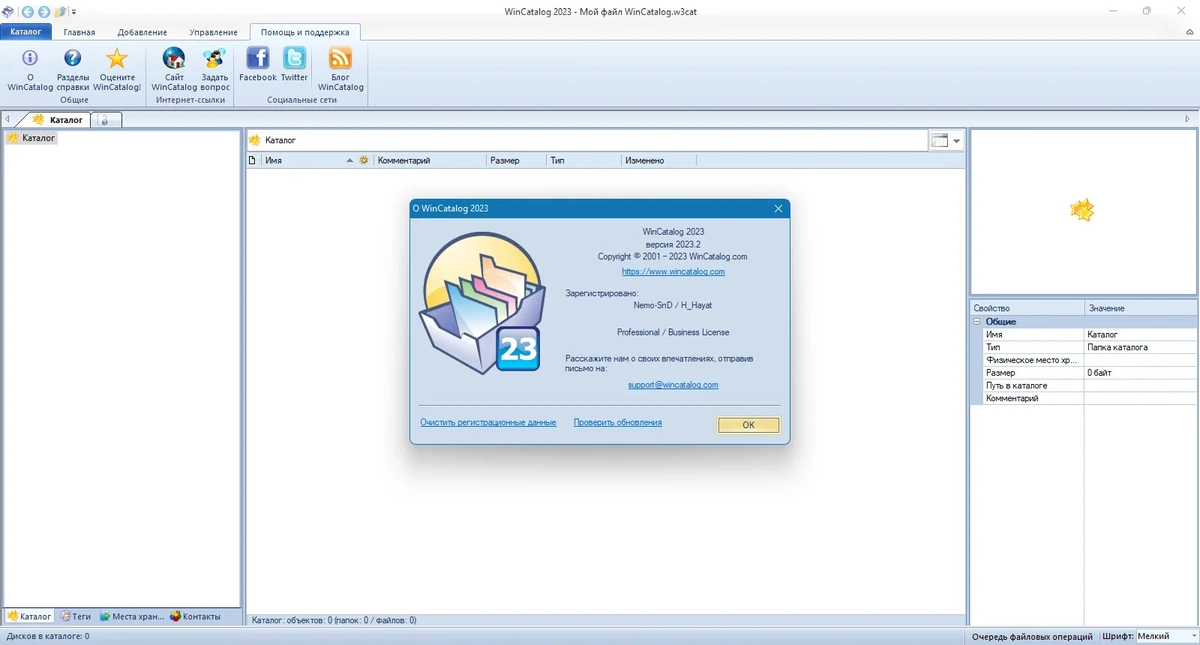Open the view mode dropdown arrow
Image resolution: width=1200 pixels, height=645 pixels.
tap(956, 141)
